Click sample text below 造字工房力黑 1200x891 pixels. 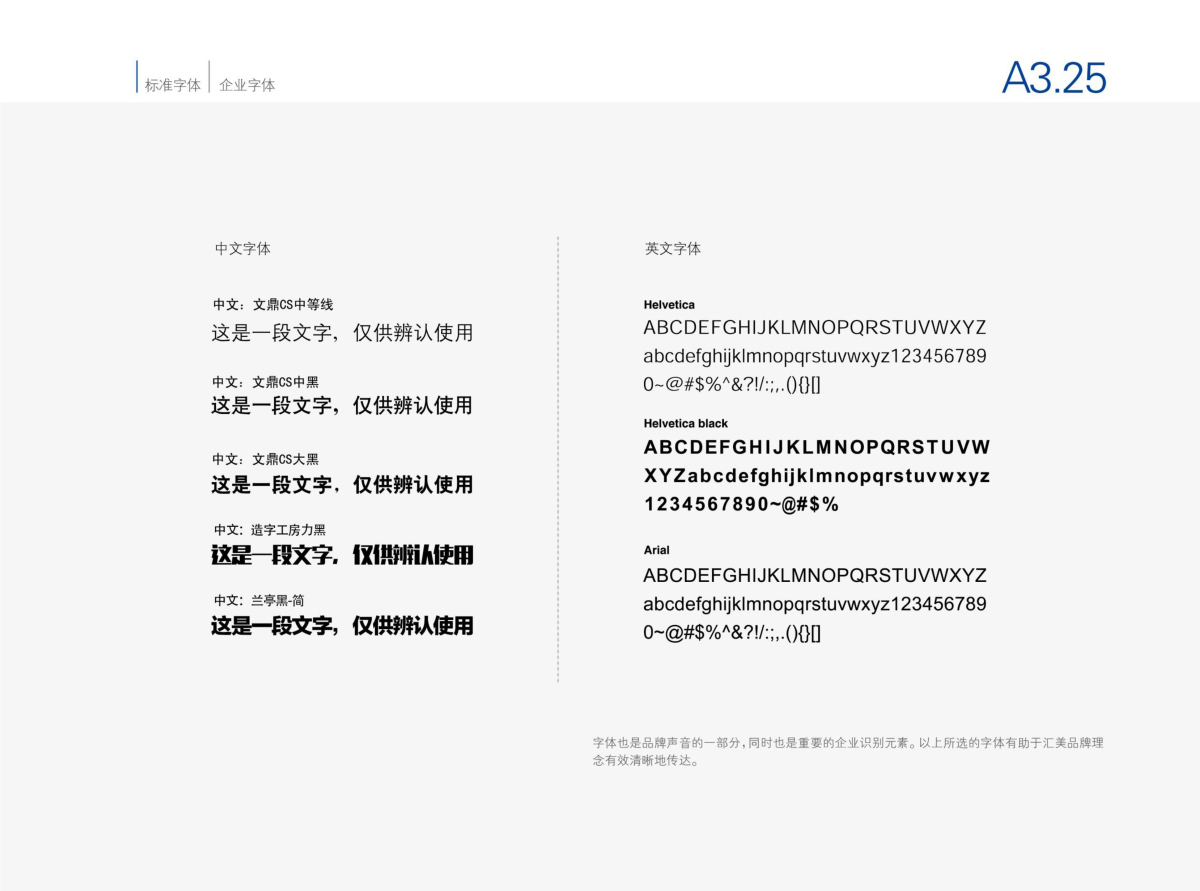341,555
